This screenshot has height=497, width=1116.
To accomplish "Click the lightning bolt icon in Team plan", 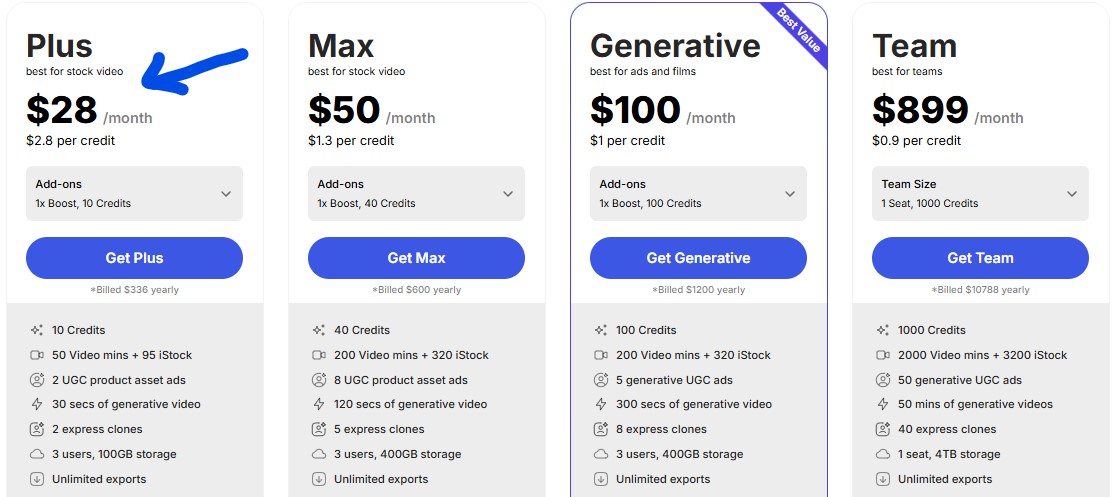I will [884, 404].
